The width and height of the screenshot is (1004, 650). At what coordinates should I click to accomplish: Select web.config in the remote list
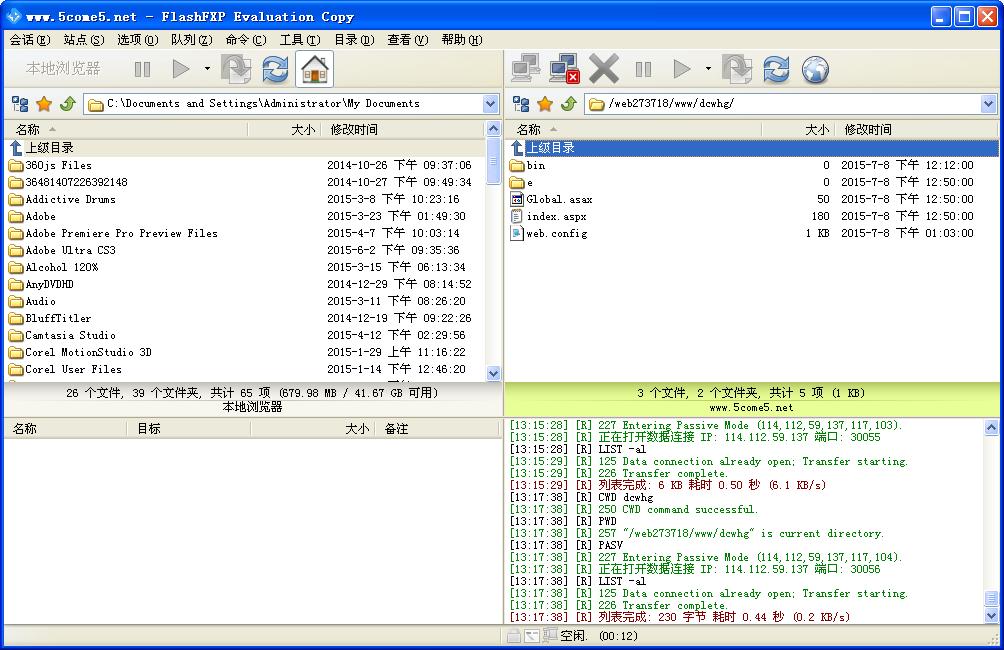coord(556,233)
